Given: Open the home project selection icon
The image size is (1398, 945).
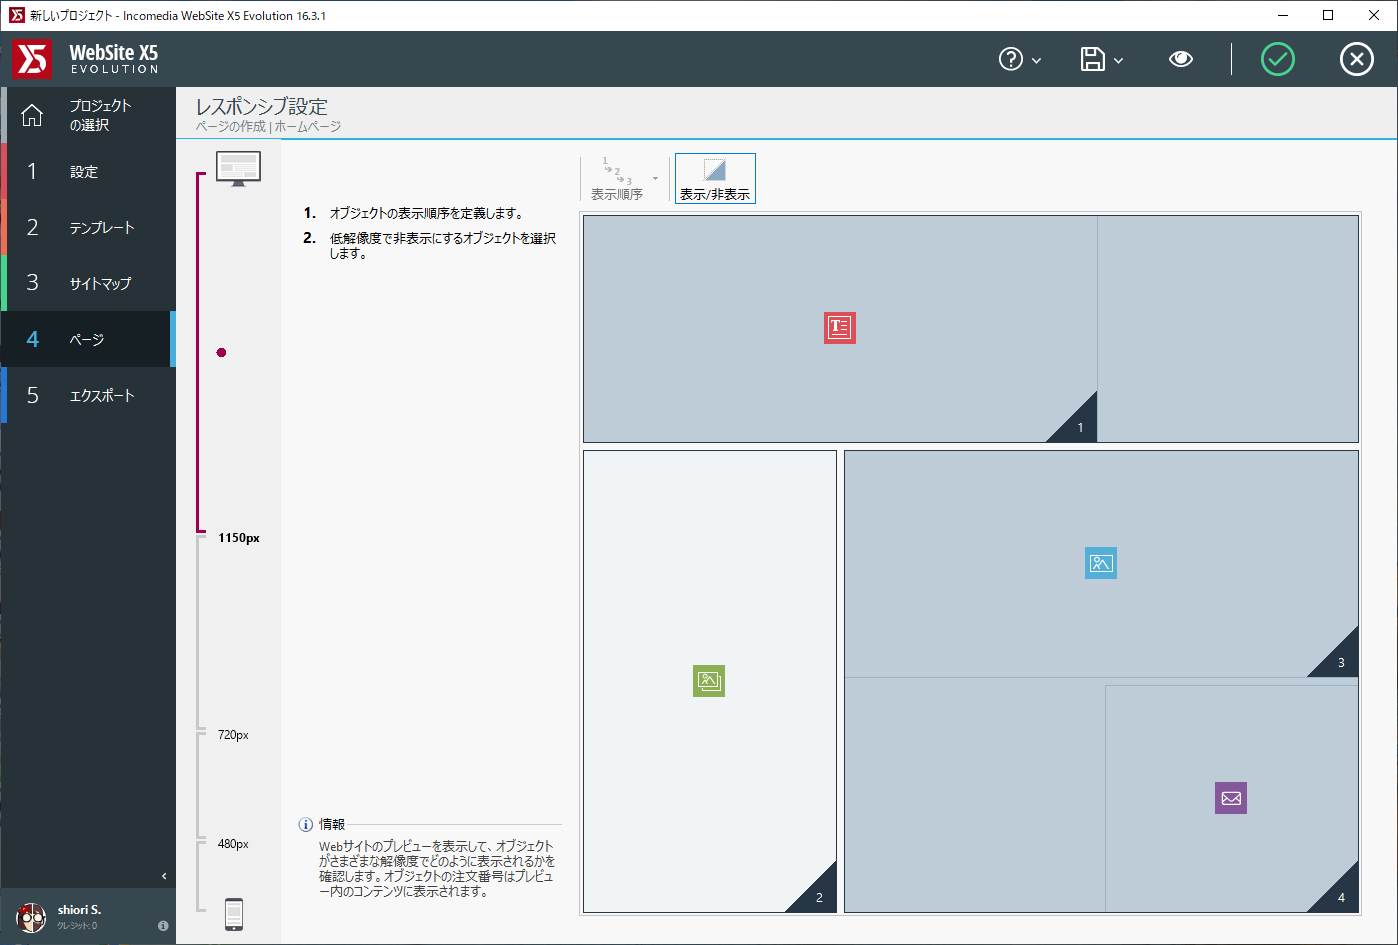Looking at the screenshot, I should pyautogui.click(x=32, y=116).
